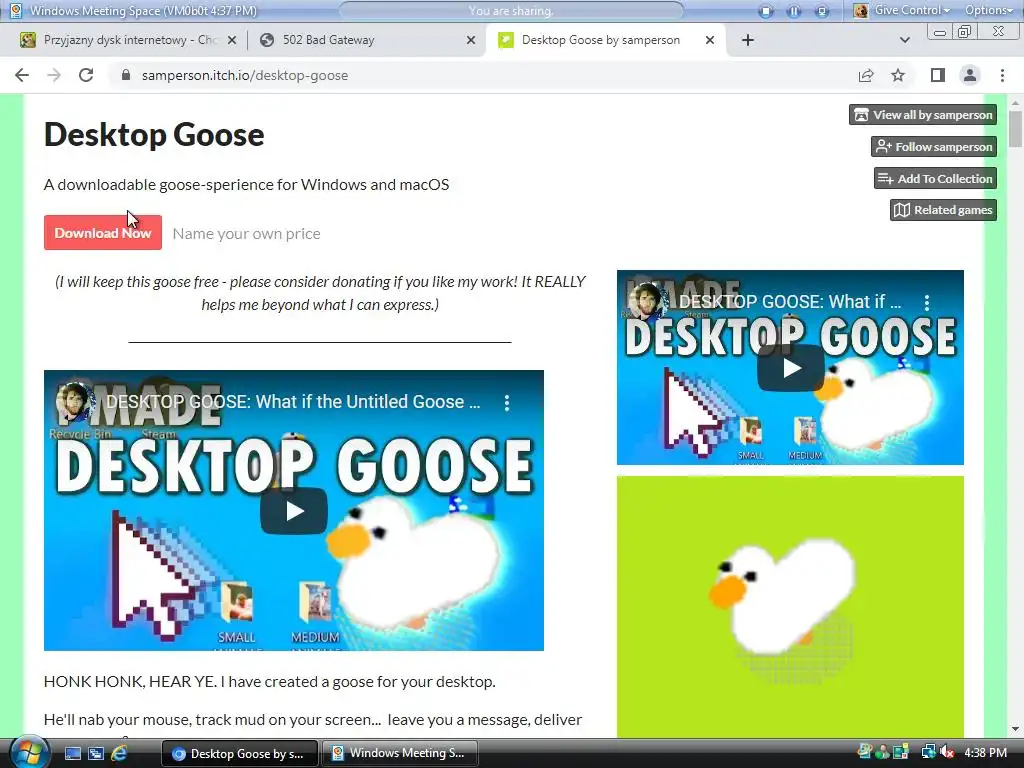Open the sidebar video's three-dot options

click(927, 302)
